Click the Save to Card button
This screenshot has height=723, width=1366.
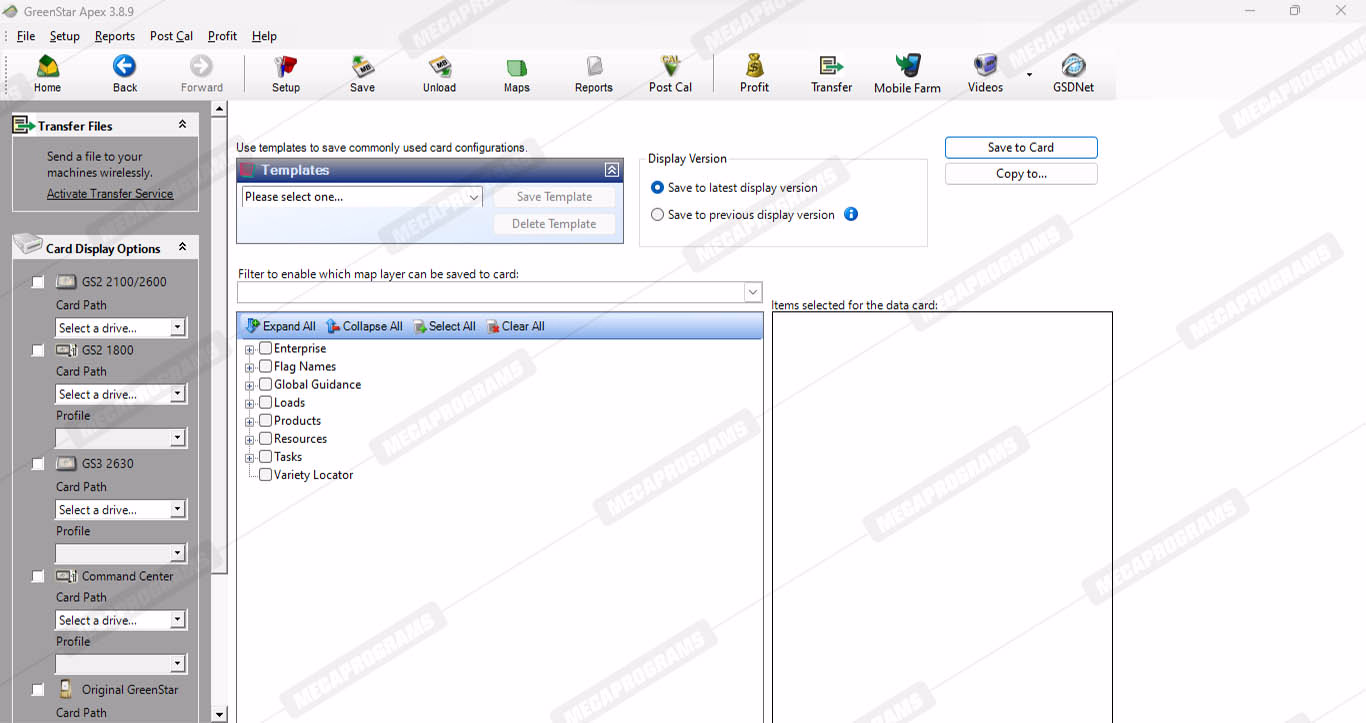pyautogui.click(x=1021, y=147)
